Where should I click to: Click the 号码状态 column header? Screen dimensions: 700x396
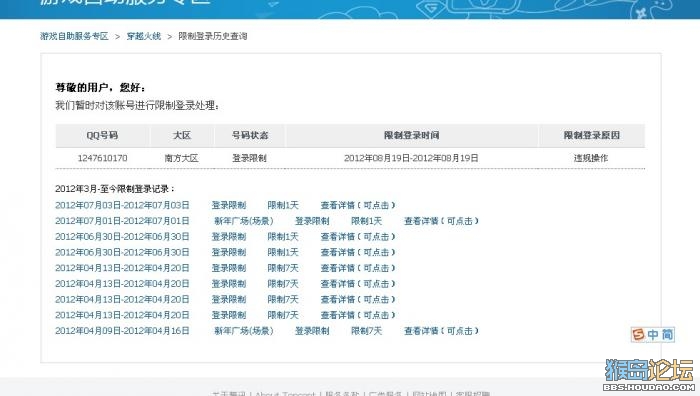click(250, 135)
